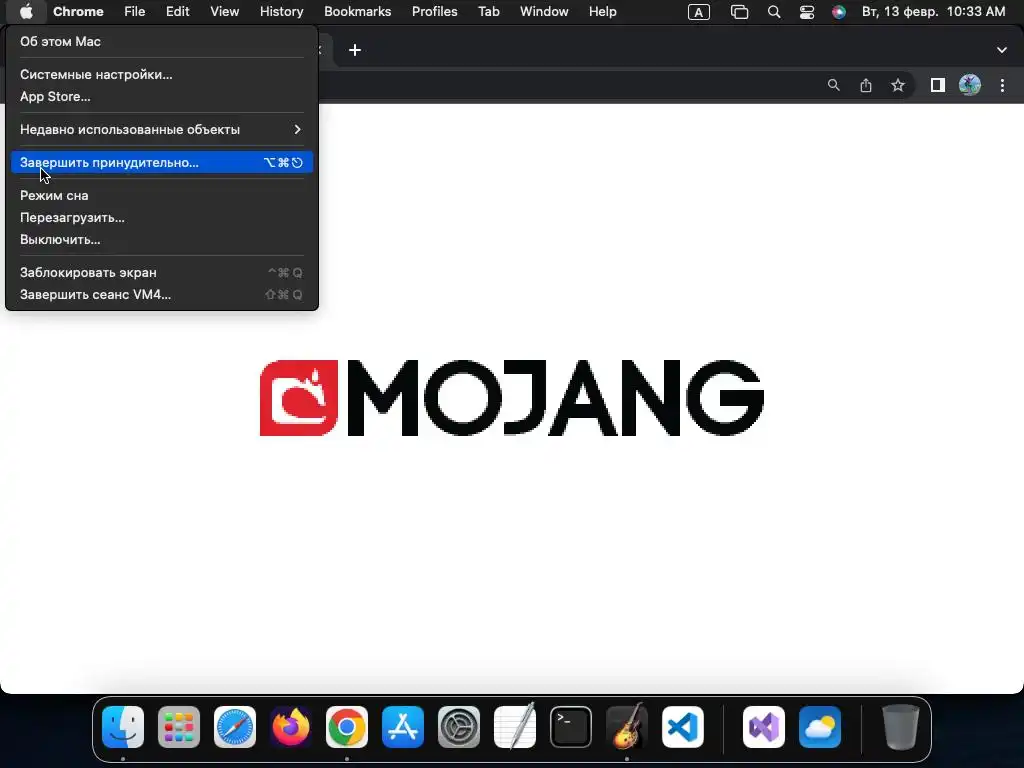Click the Mojang logo image

512,398
